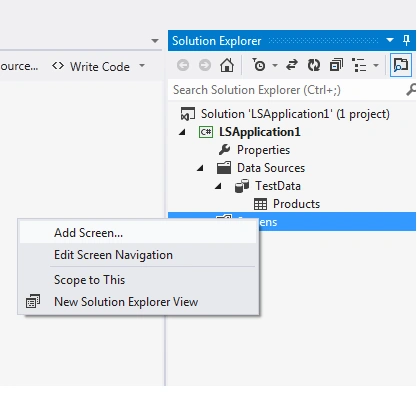The width and height of the screenshot is (417, 393).
Task: Select the highlighted Screens row
Action: [337, 222]
